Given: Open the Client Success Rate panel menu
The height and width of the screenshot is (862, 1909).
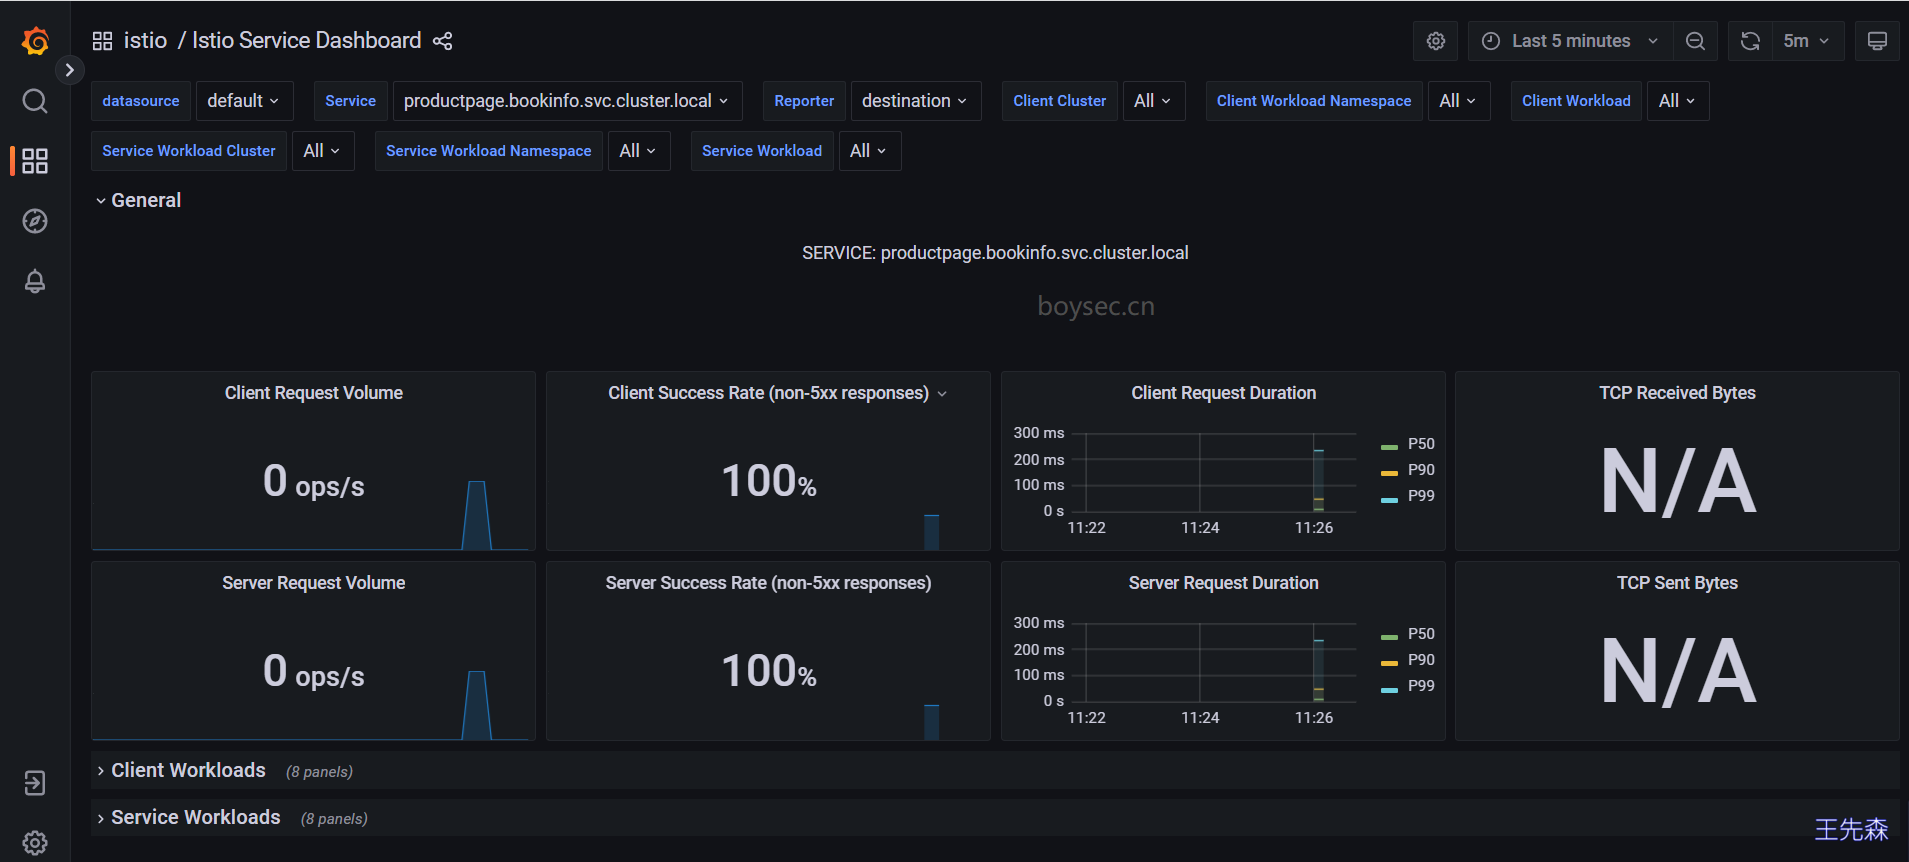Looking at the screenshot, I should [x=942, y=394].
